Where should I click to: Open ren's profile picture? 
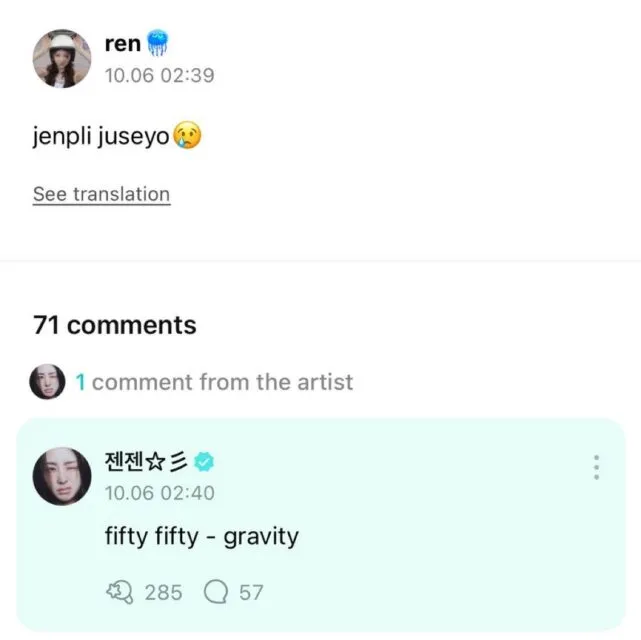62,58
